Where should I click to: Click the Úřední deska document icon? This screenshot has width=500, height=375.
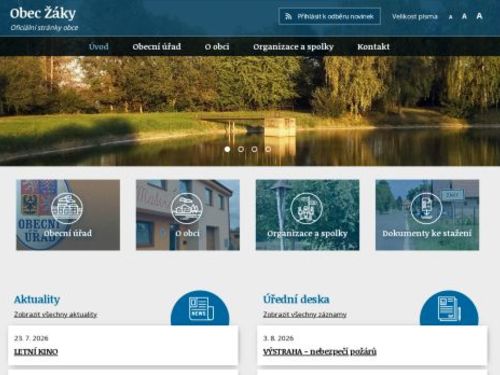(x=449, y=308)
